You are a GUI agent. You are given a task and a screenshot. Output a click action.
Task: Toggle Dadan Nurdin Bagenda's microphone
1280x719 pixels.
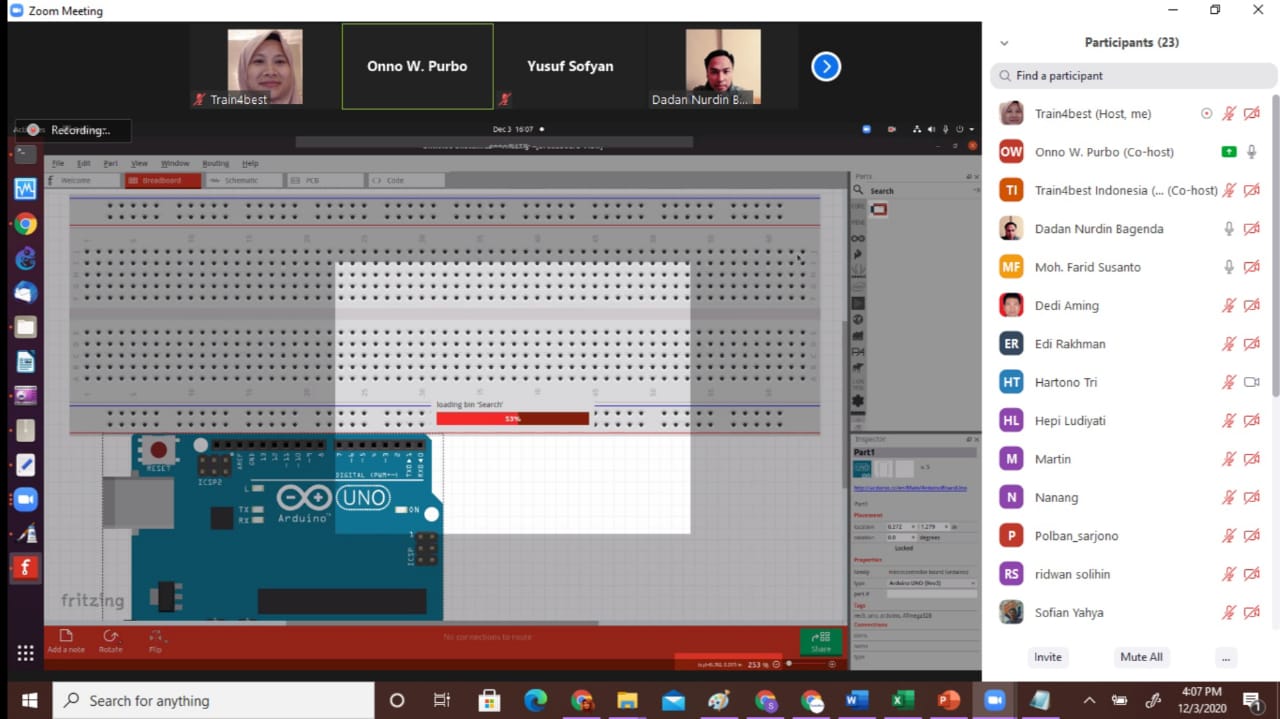[1229, 229]
